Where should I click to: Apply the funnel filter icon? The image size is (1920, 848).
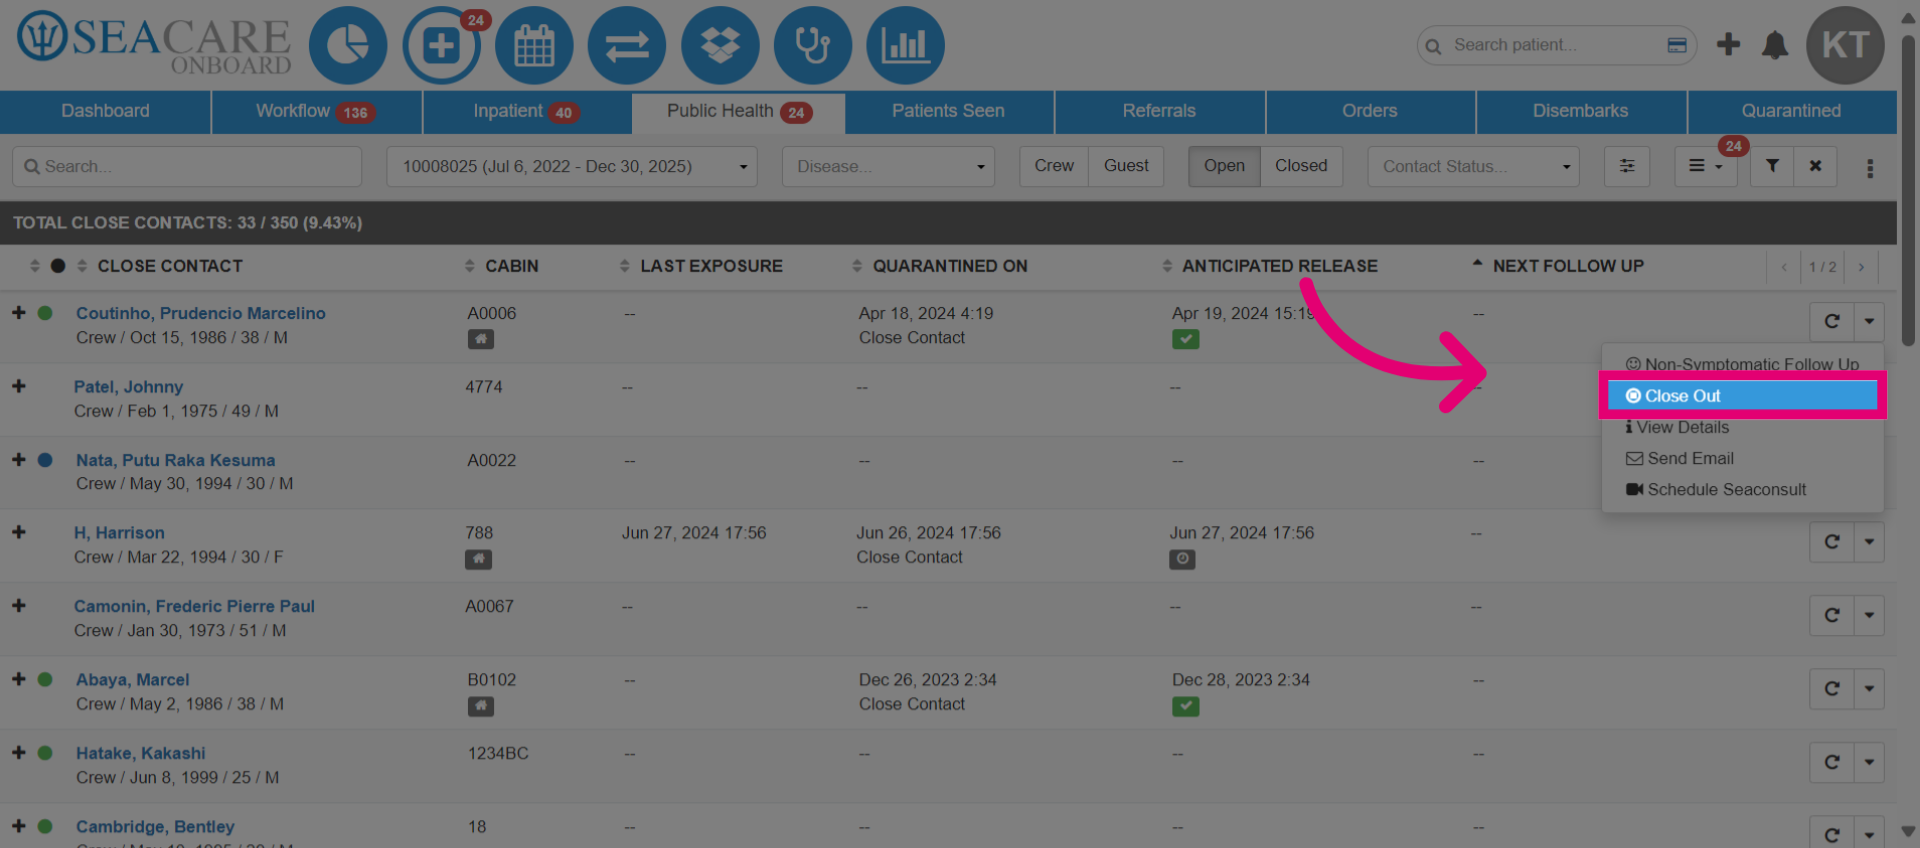pos(1772,166)
